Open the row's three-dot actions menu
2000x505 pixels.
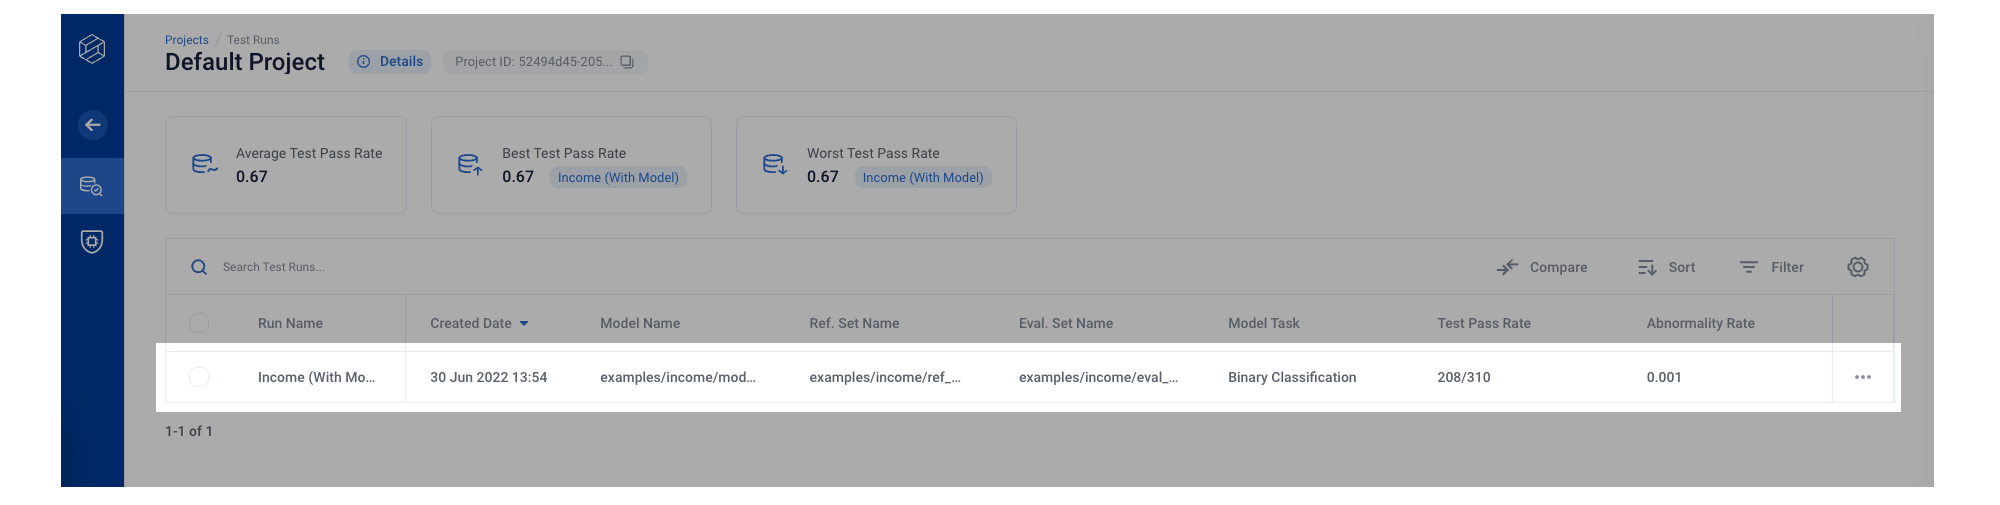coord(1863,377)
